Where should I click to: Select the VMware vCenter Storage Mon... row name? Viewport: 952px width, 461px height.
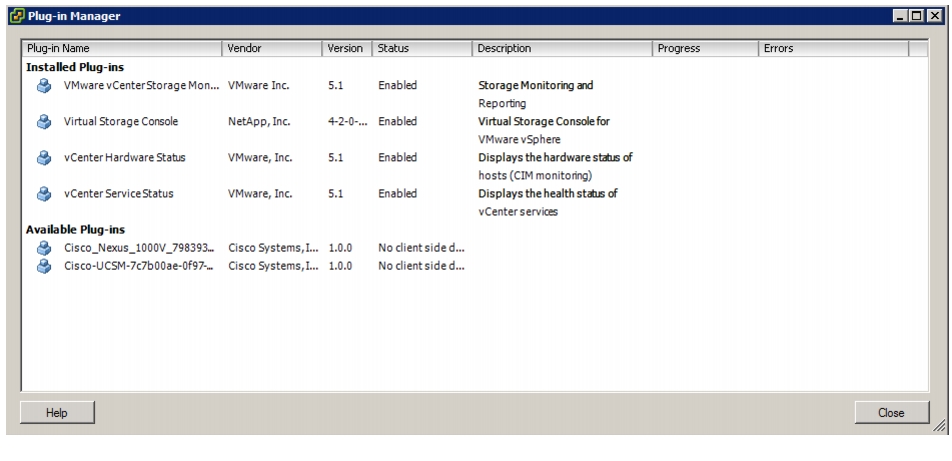(141, 86)
